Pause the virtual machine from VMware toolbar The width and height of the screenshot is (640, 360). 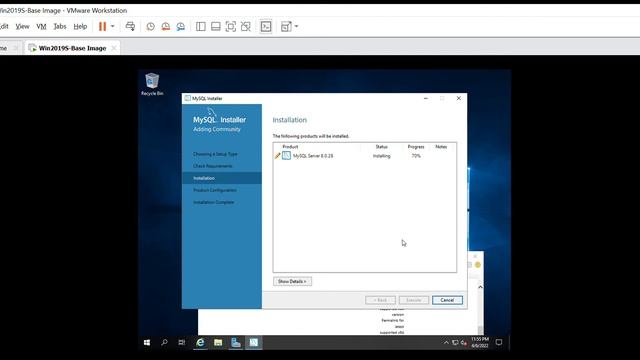pos(102,27)
